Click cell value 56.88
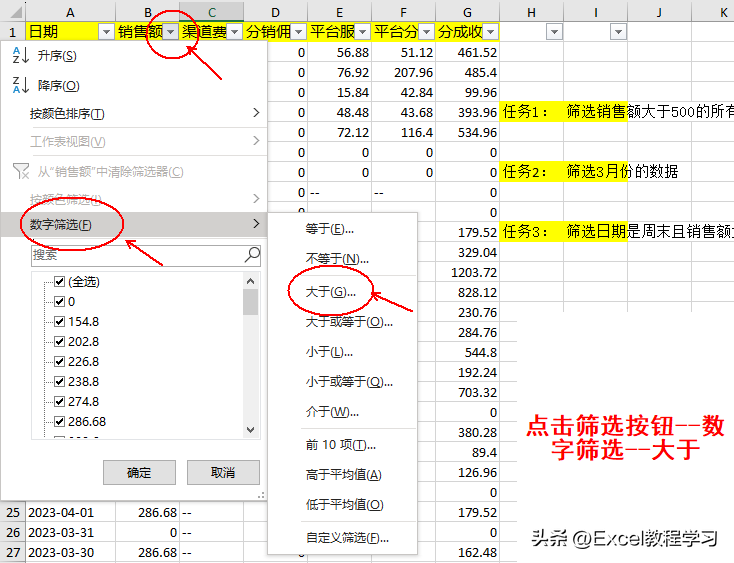The image size is (734, 563). [339, 52]
